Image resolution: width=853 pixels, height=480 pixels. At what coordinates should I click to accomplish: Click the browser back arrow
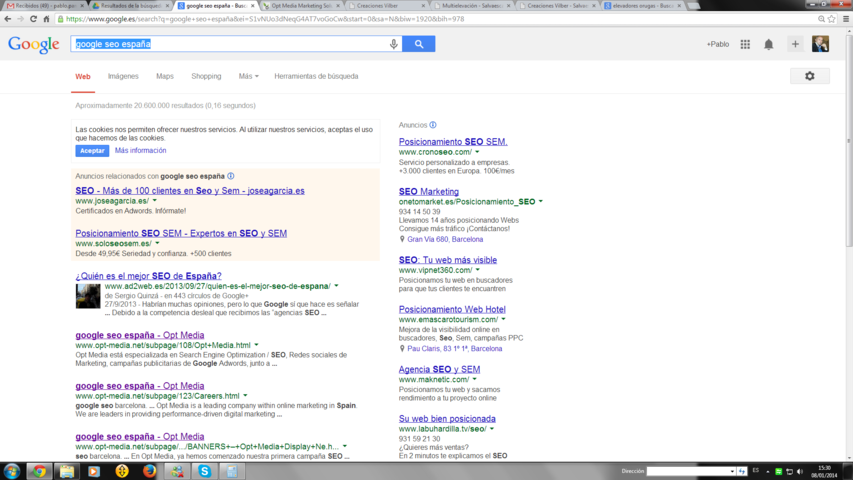8,19
